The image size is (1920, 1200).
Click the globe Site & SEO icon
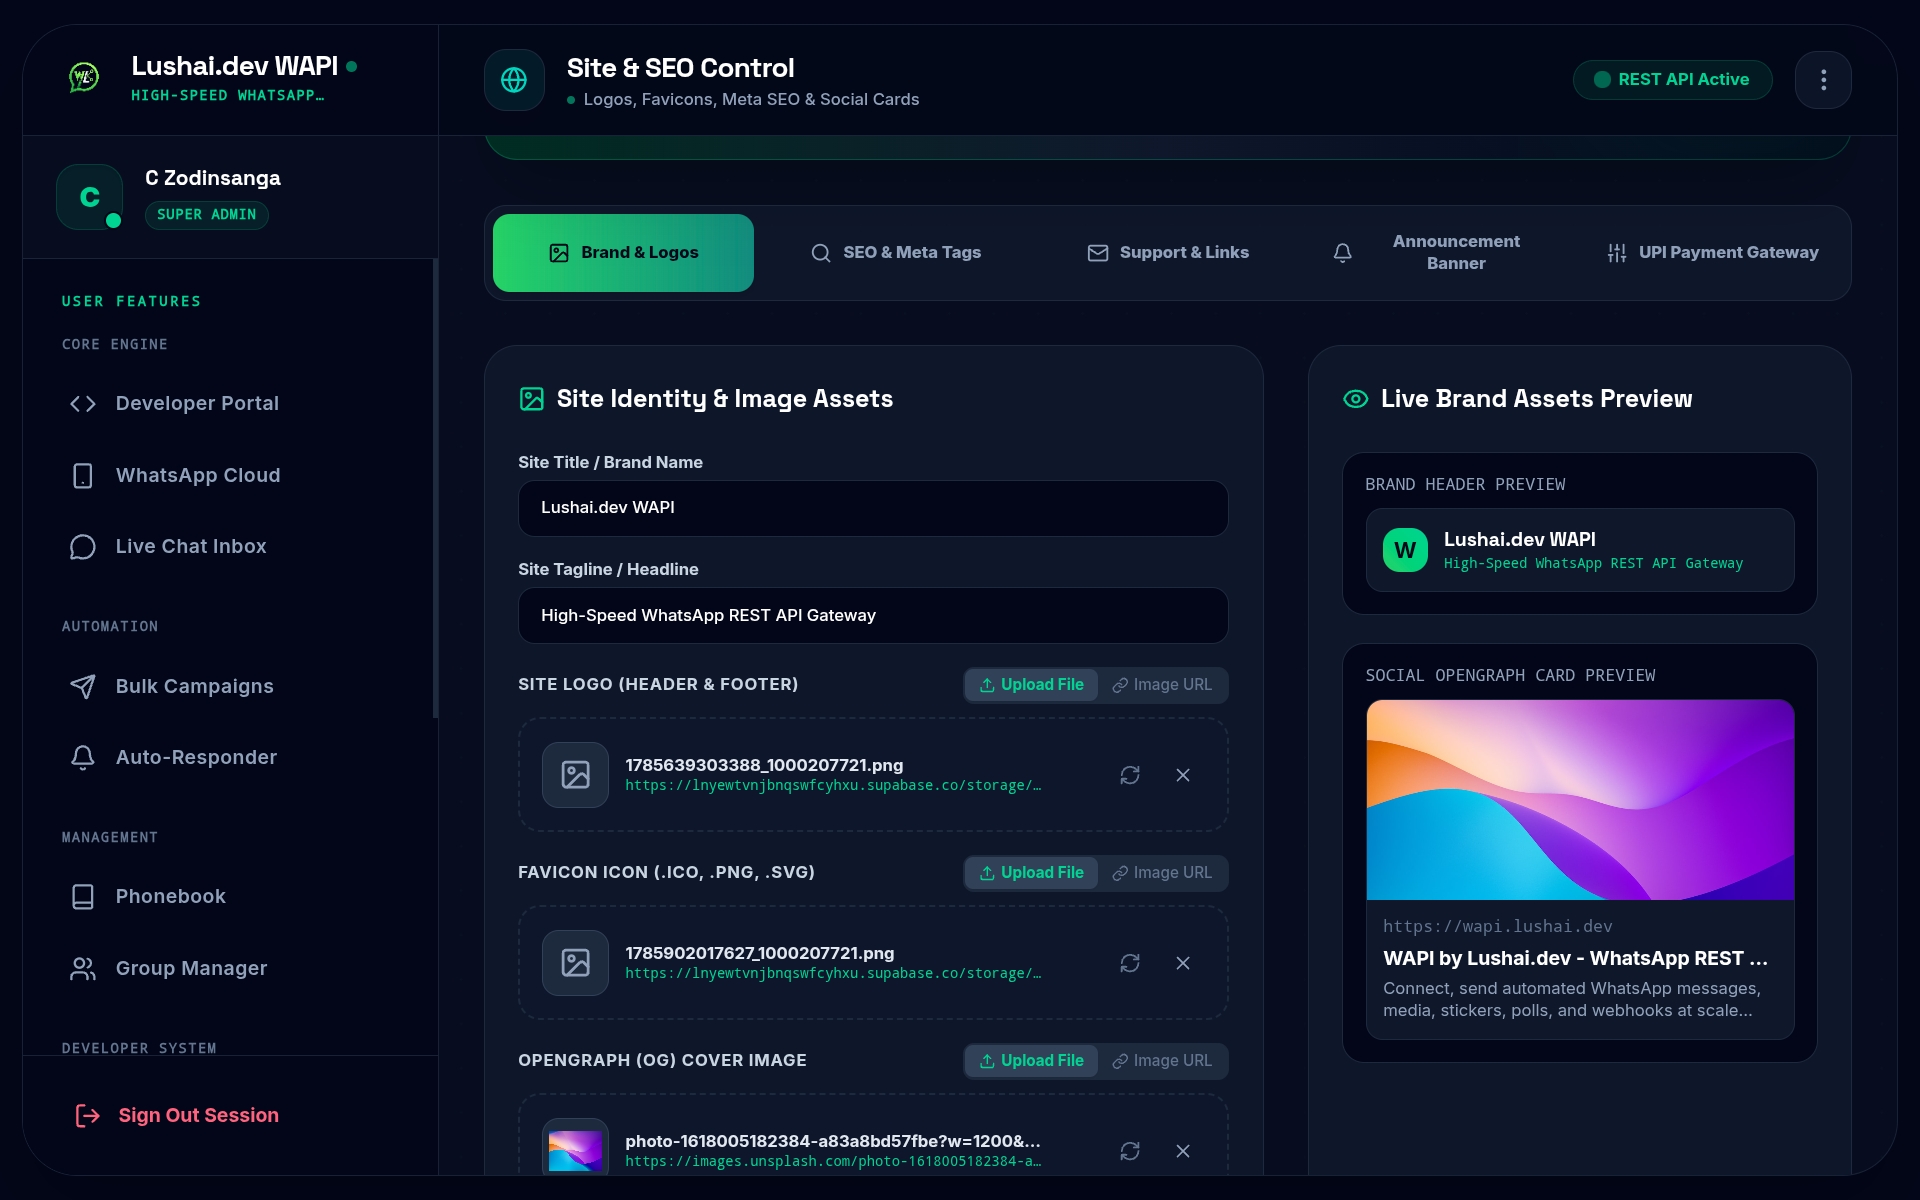[514, 80]
